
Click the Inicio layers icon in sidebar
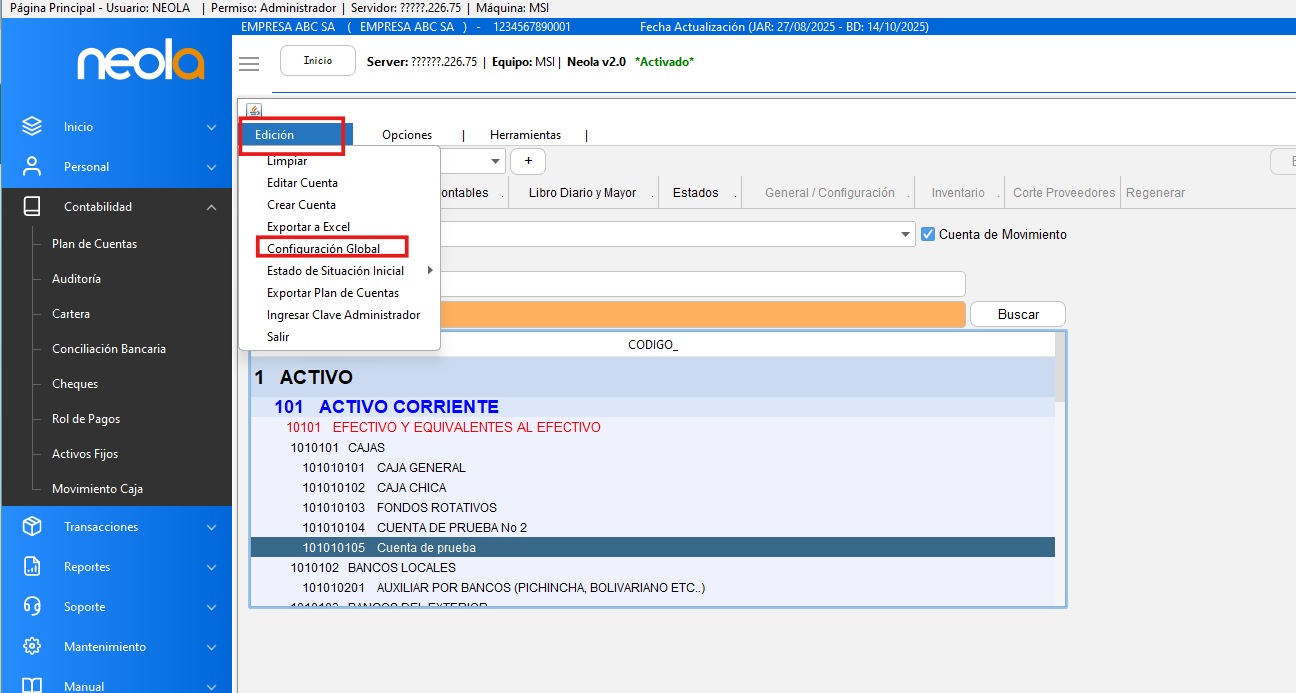point(32,127)
